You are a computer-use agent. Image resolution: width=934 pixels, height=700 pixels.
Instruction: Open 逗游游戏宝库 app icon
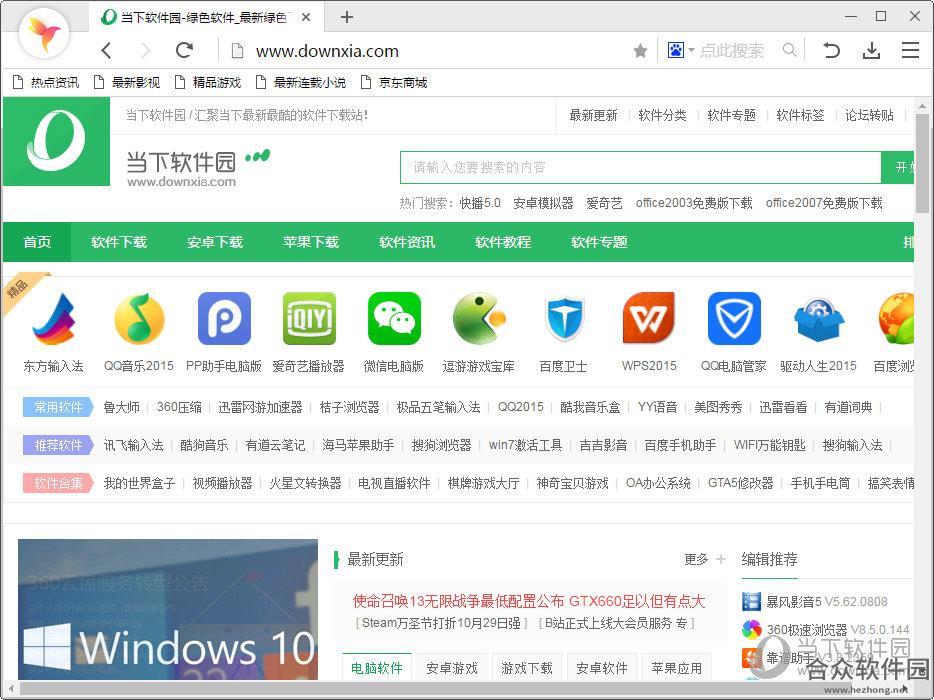coord(479,319)
